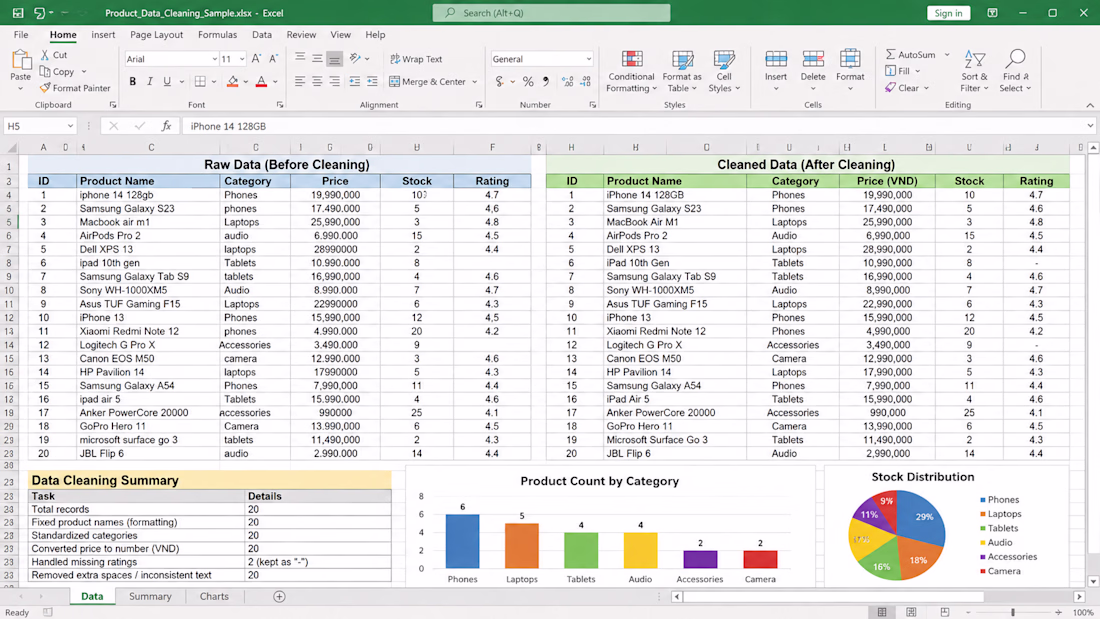1100x619 pixels.
Task: Open Find & Select tool
Action: click(x=1015, y=71)
